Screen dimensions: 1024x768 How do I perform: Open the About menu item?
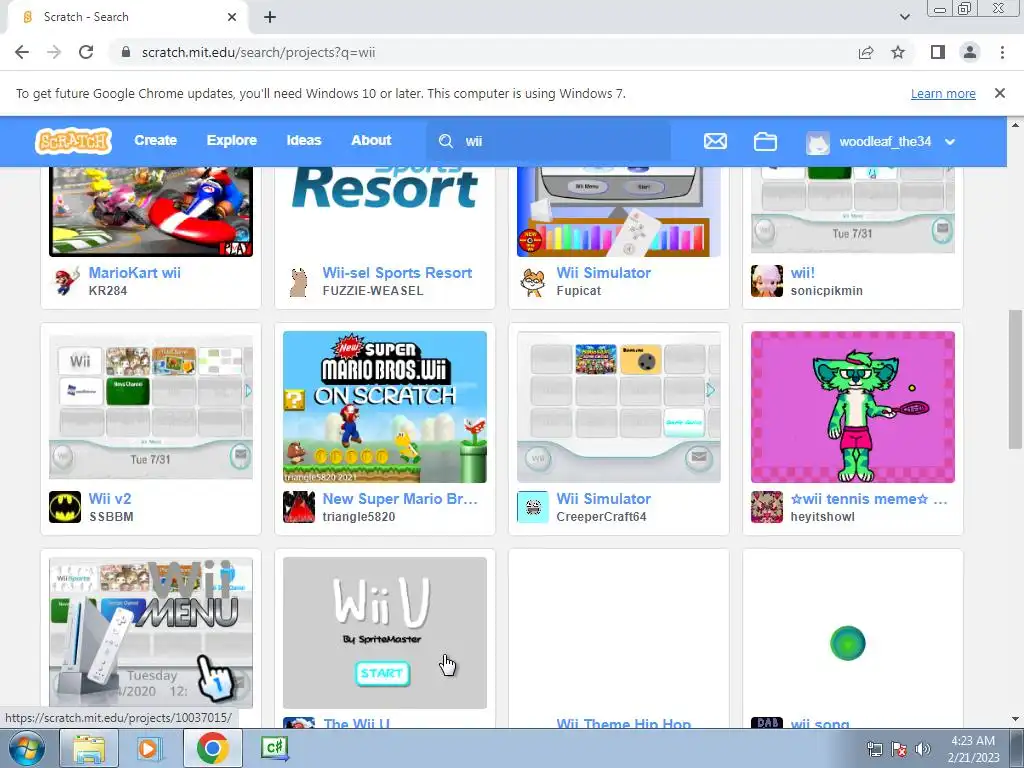tap(371, 140)
